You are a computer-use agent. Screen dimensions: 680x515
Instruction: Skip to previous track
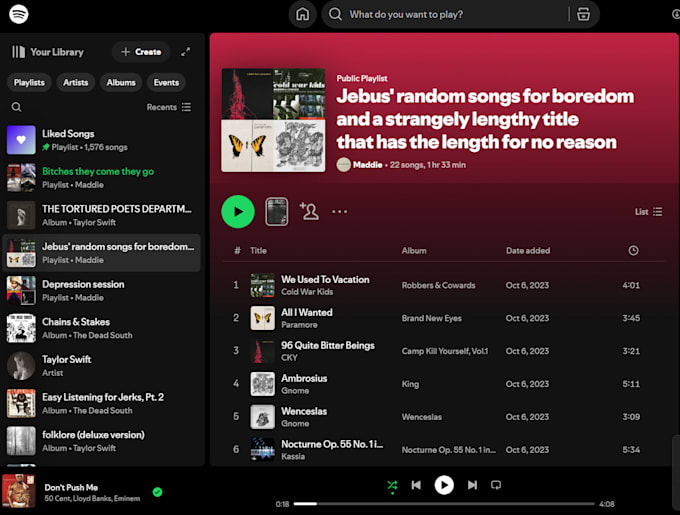(x=416, y=485)
